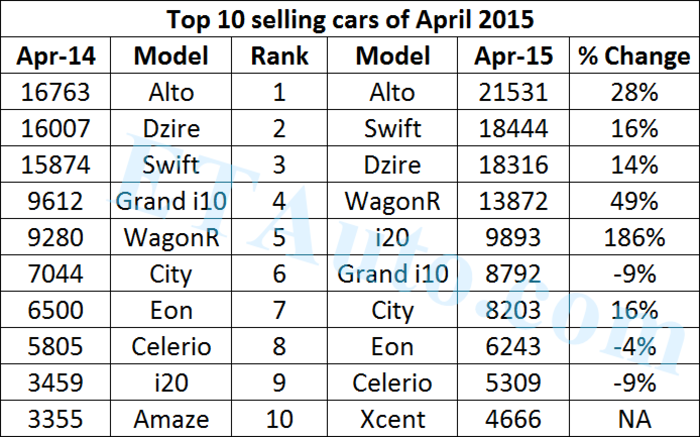Select the Apr-14 value 9612
Image resolution: width=700 pixels, height=437 pixels.
click(x=54, y=202)
